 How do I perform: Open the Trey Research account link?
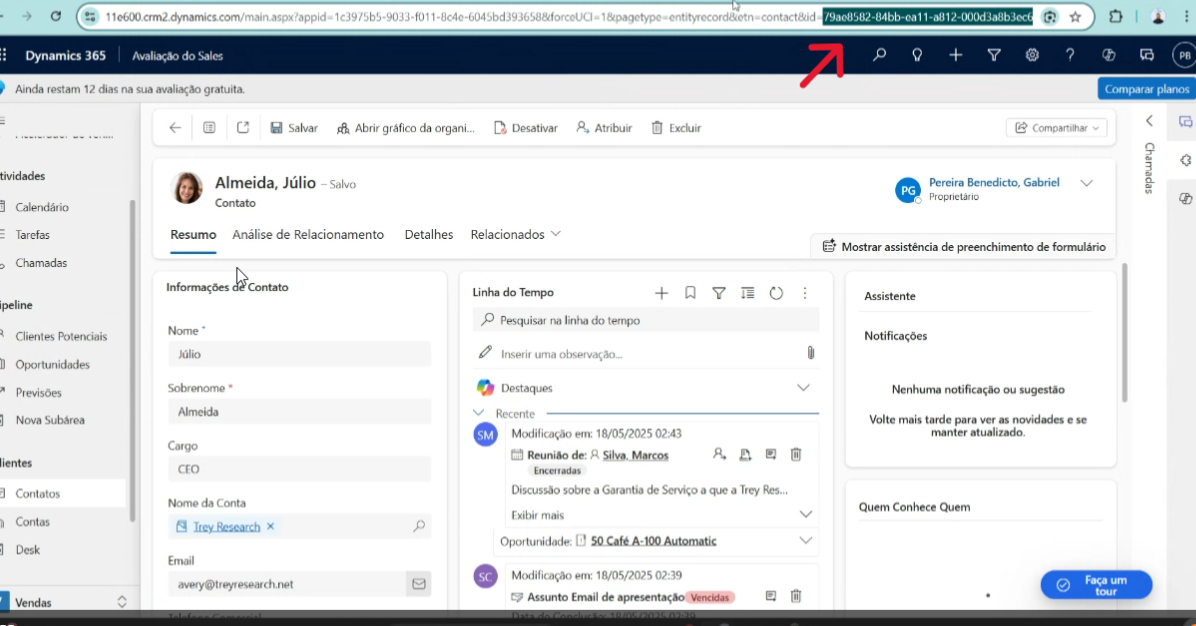(226, 527)
